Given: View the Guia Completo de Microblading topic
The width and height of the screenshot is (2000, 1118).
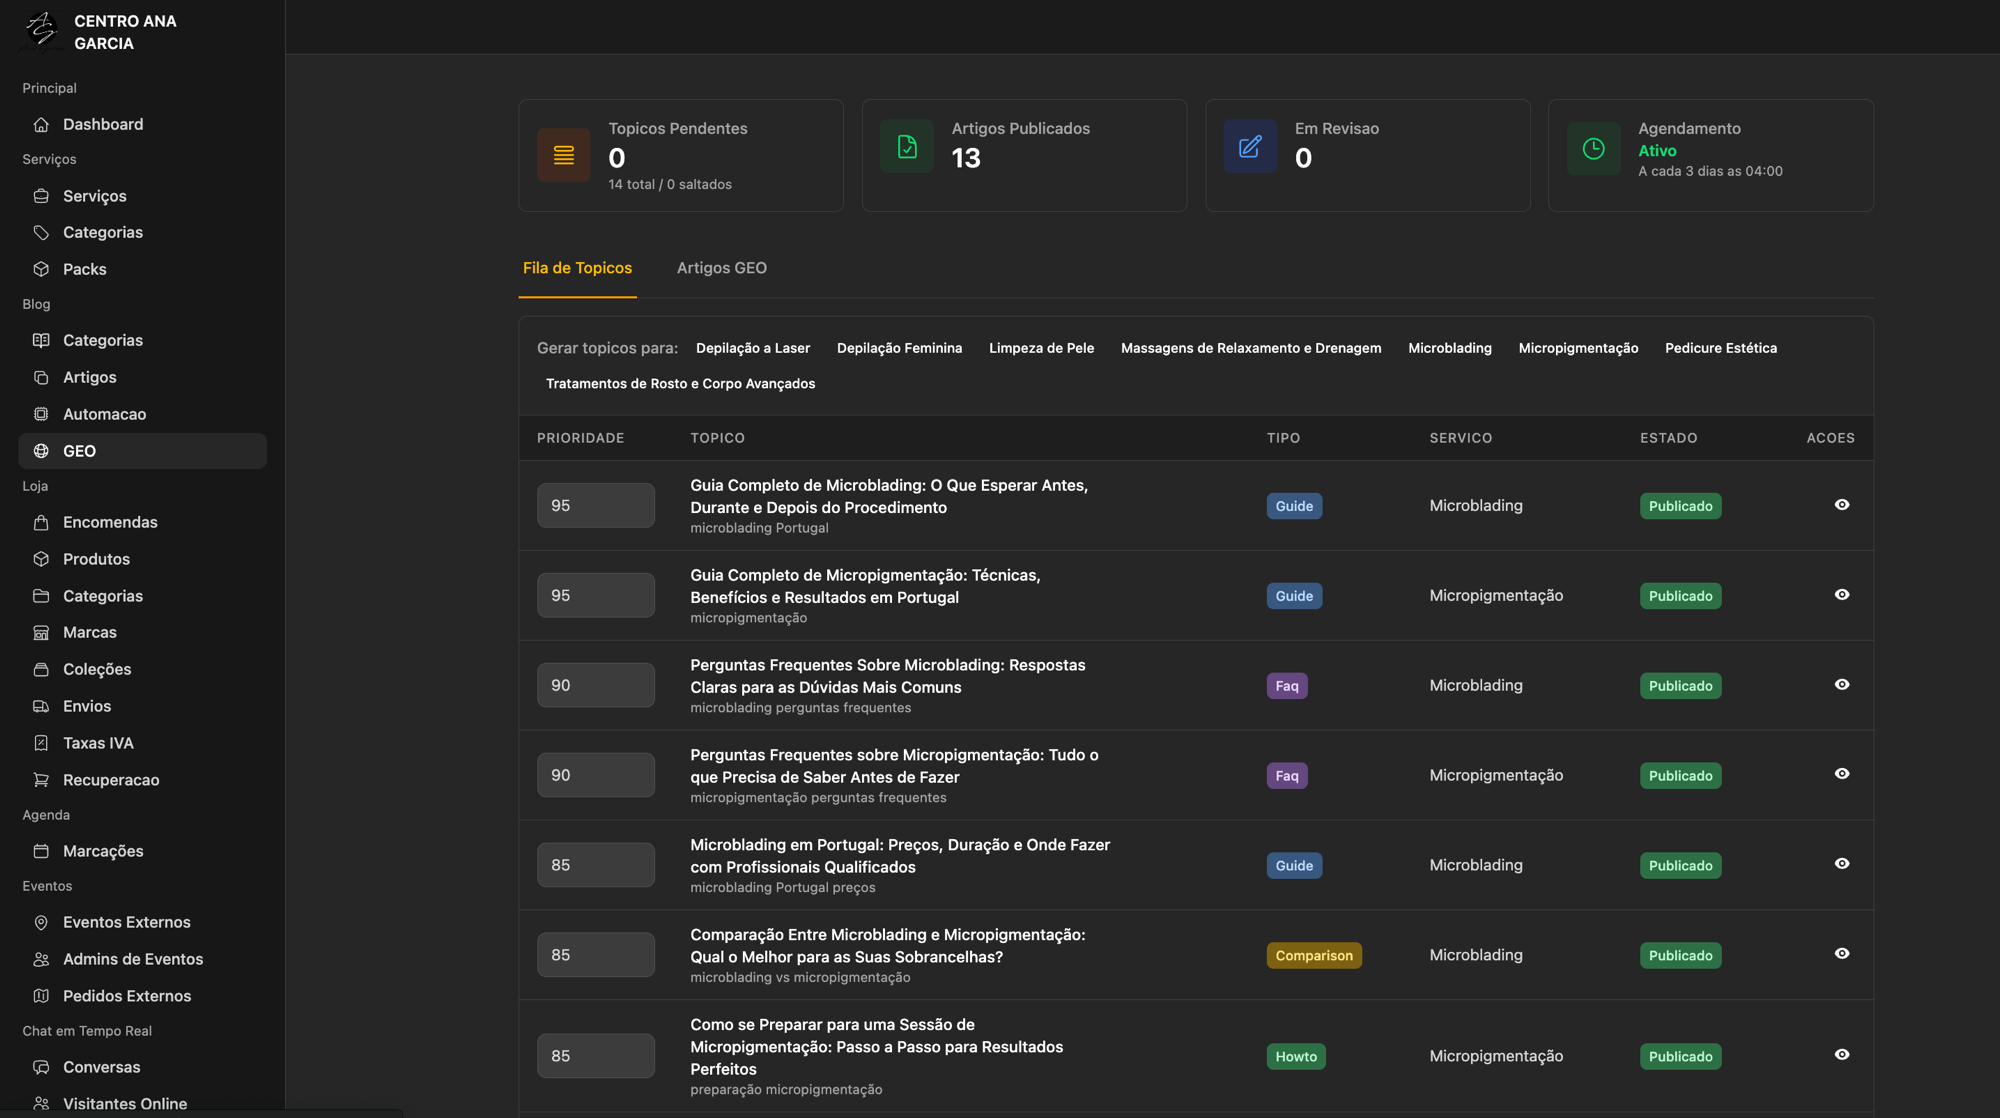Looking at the screenshot, I should (x=1842, y=505).
